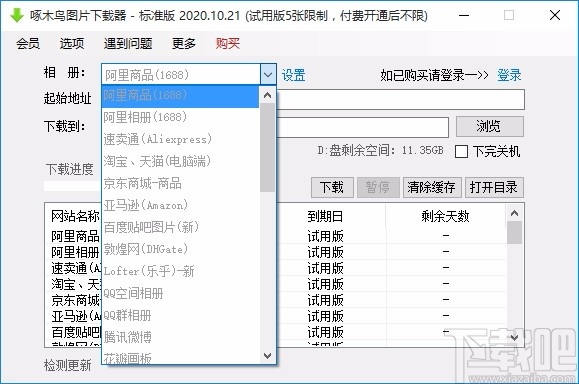Click the 暂停 button
Screen dimensions: 579x384
378,187
